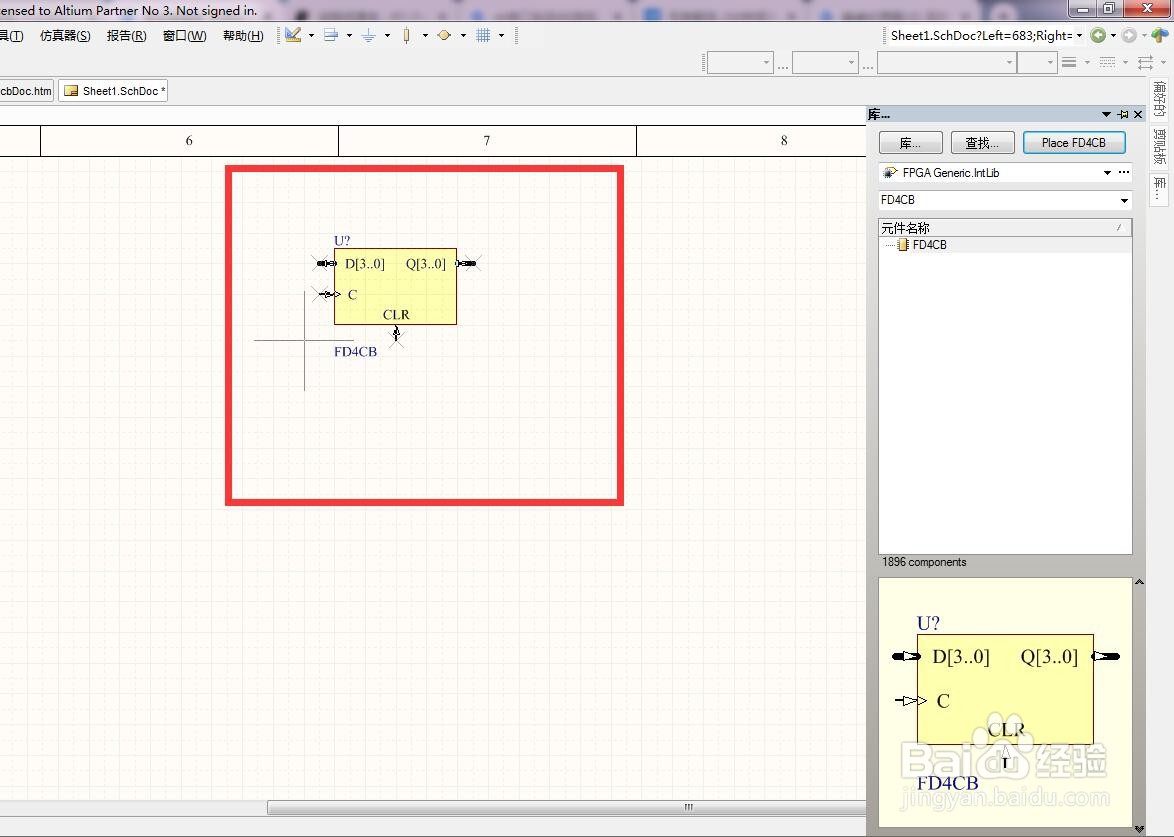The width and height of the screenshot is (1174, 837).
Task: Click the ellipsis button next to library dropdown
Action: [x=1124, y=172]
